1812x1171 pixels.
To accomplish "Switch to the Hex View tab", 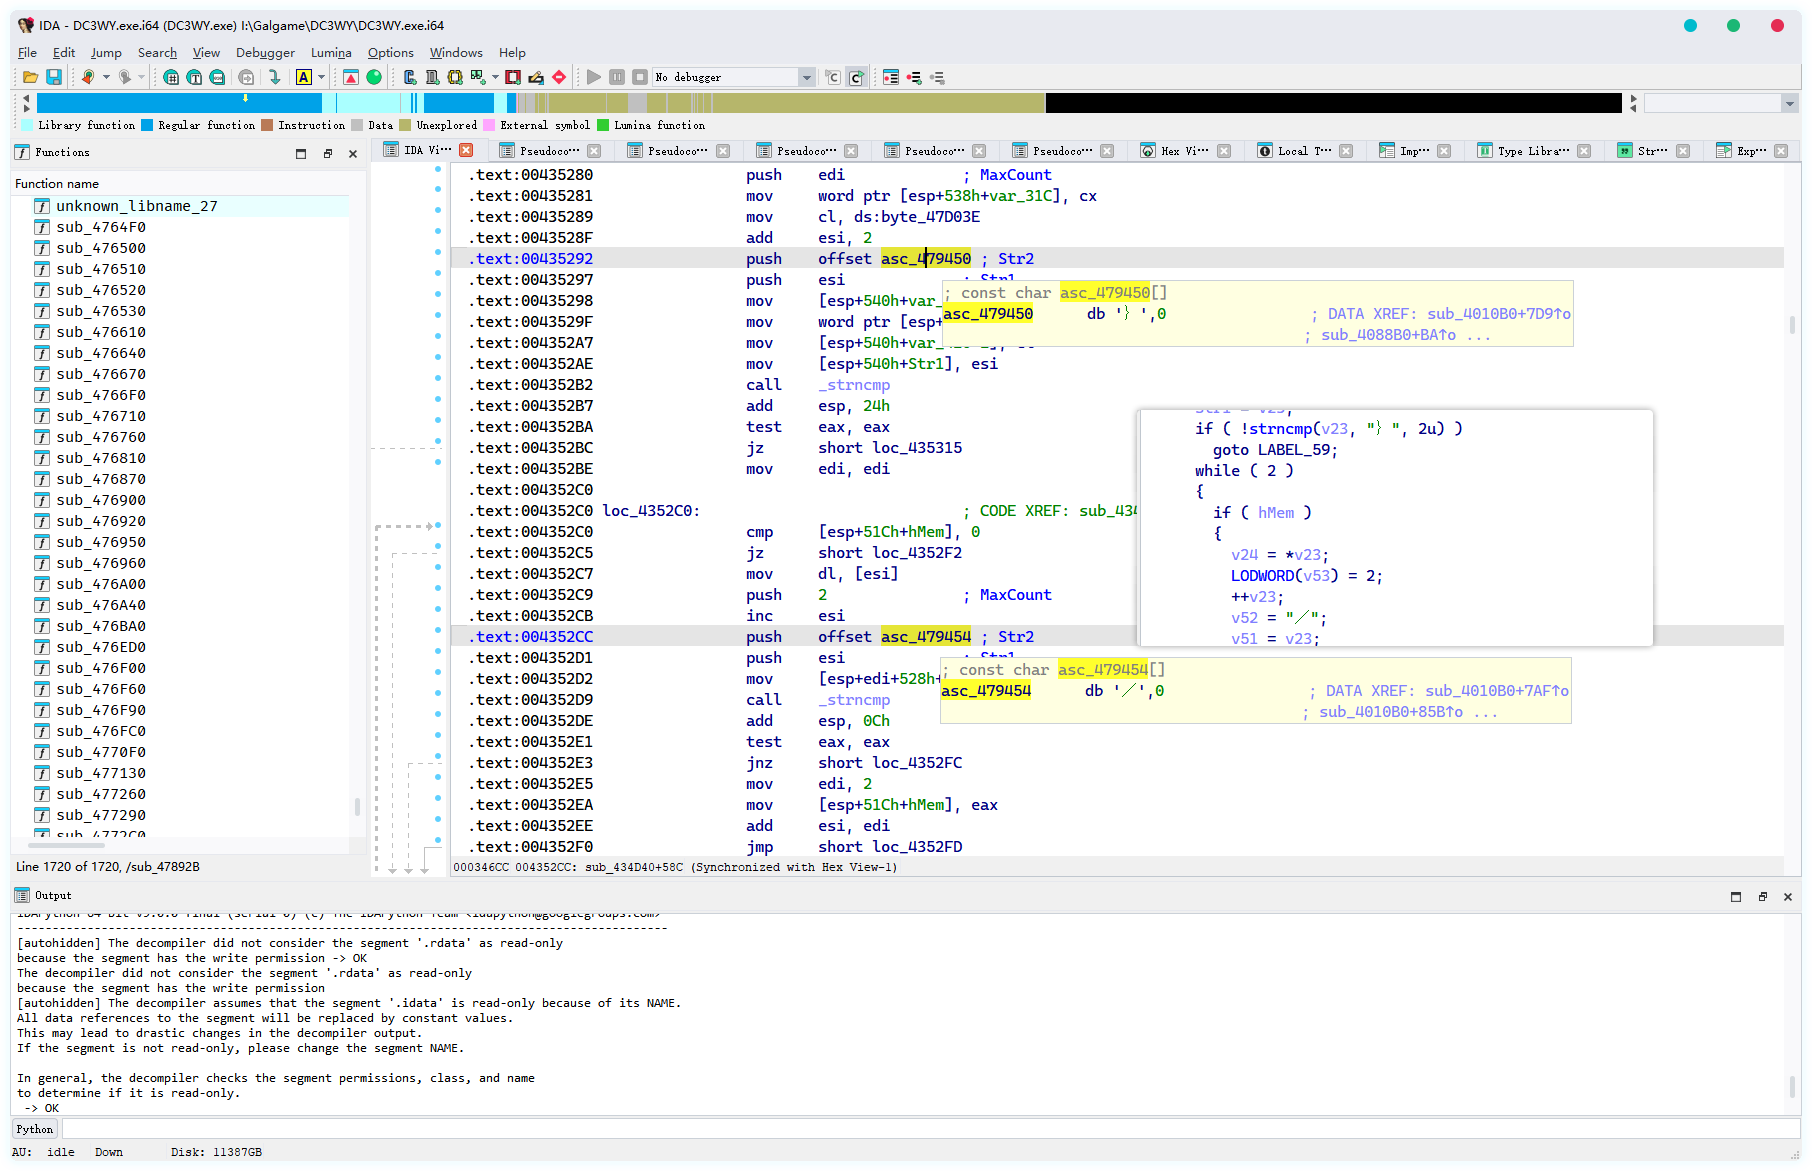I will tap(1184, 151).
